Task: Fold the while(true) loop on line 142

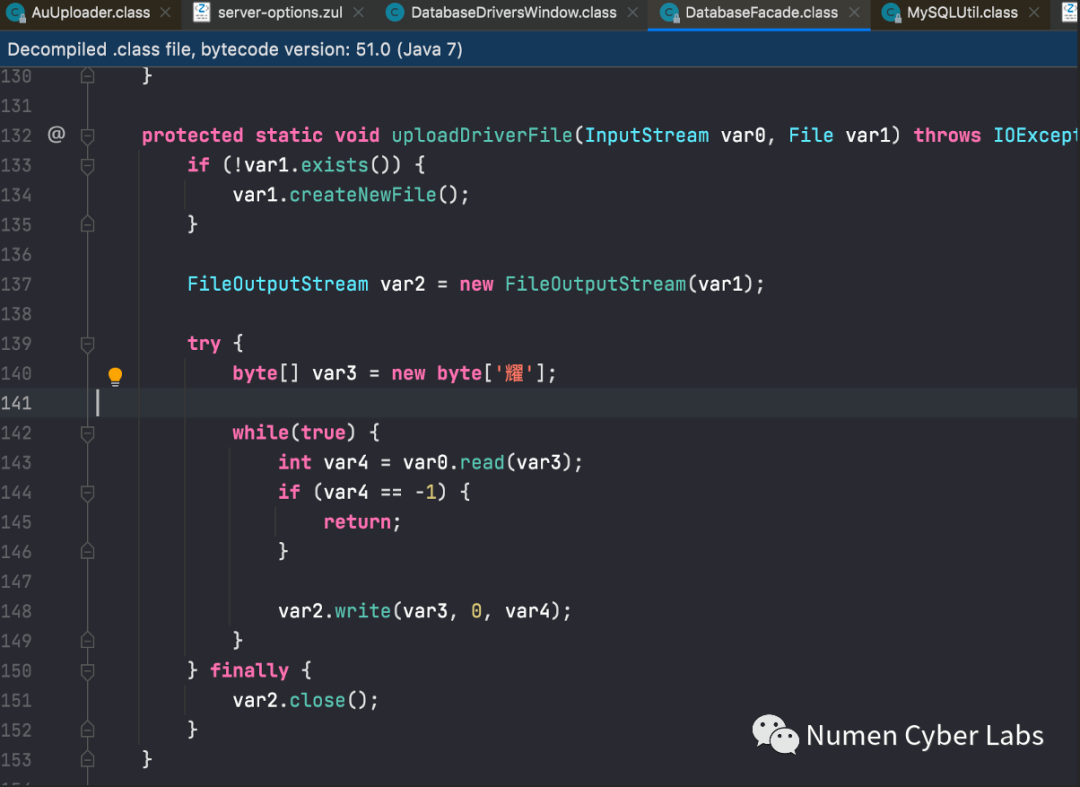Action: click(x=87, y=433)
